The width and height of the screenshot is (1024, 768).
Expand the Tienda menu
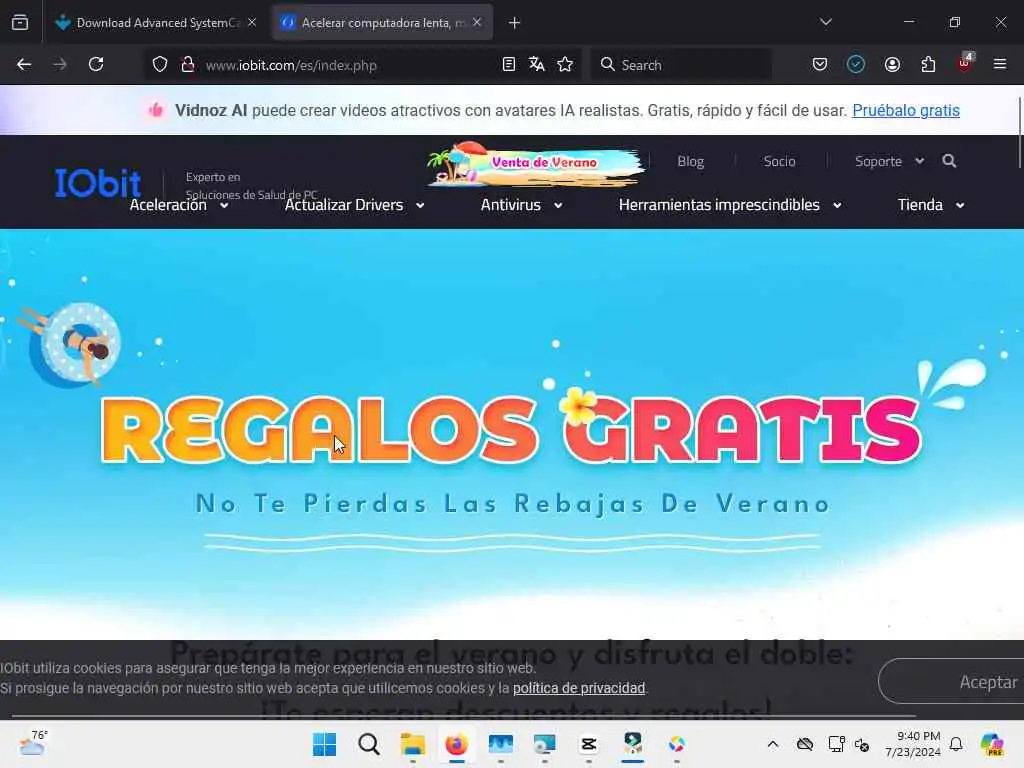pos(931,205)
